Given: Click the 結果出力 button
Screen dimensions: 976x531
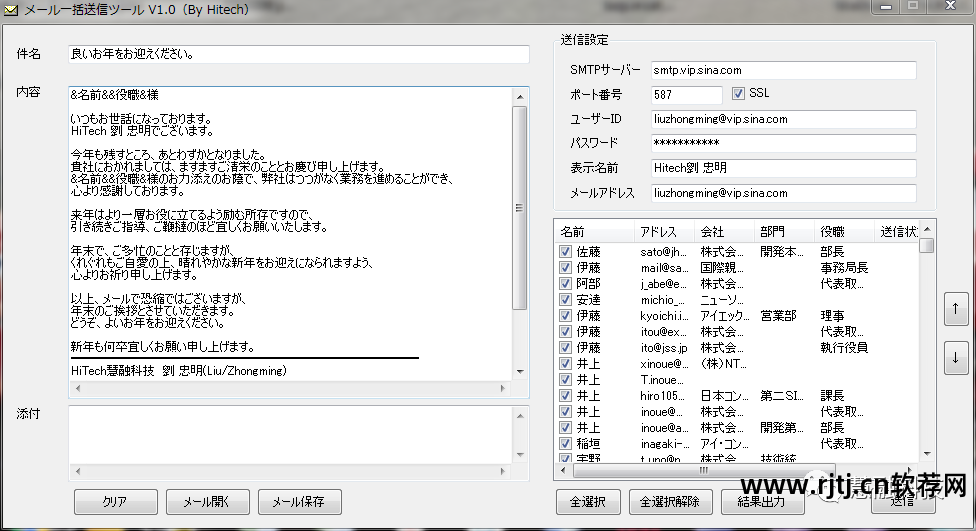Looking at the screenshot, I should pyautogui.click(x=762, y=502).
